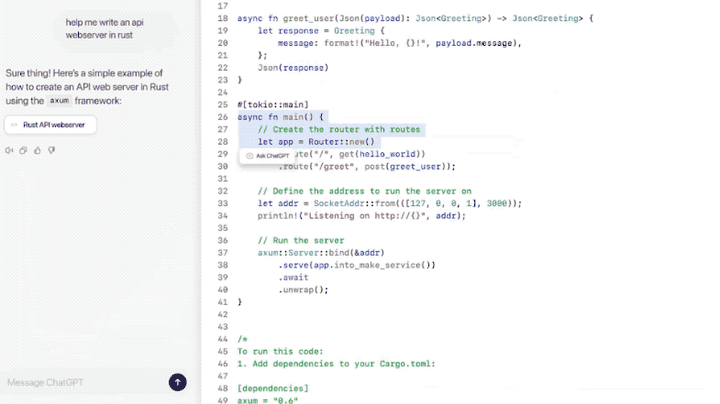This screenshot has width=720, height=404.
Task: Send the message with the arrow button
Action: pos(178,382)
